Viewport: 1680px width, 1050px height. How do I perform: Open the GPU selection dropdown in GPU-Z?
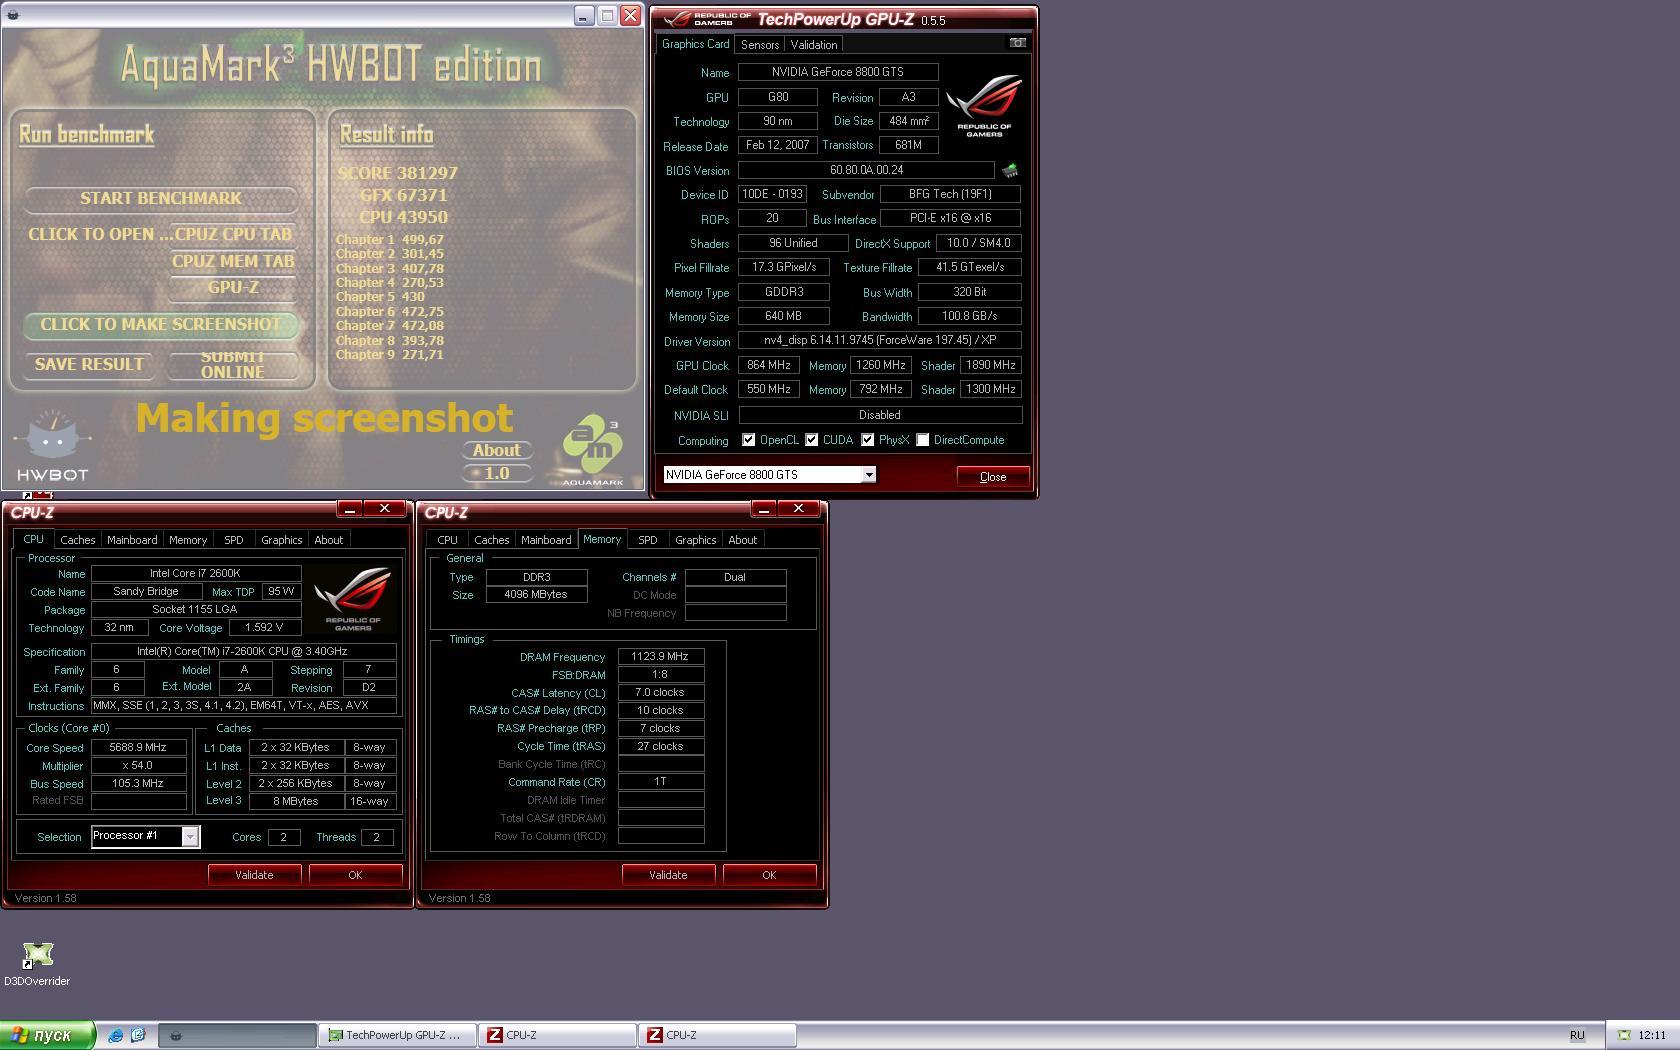click(869, 475)
